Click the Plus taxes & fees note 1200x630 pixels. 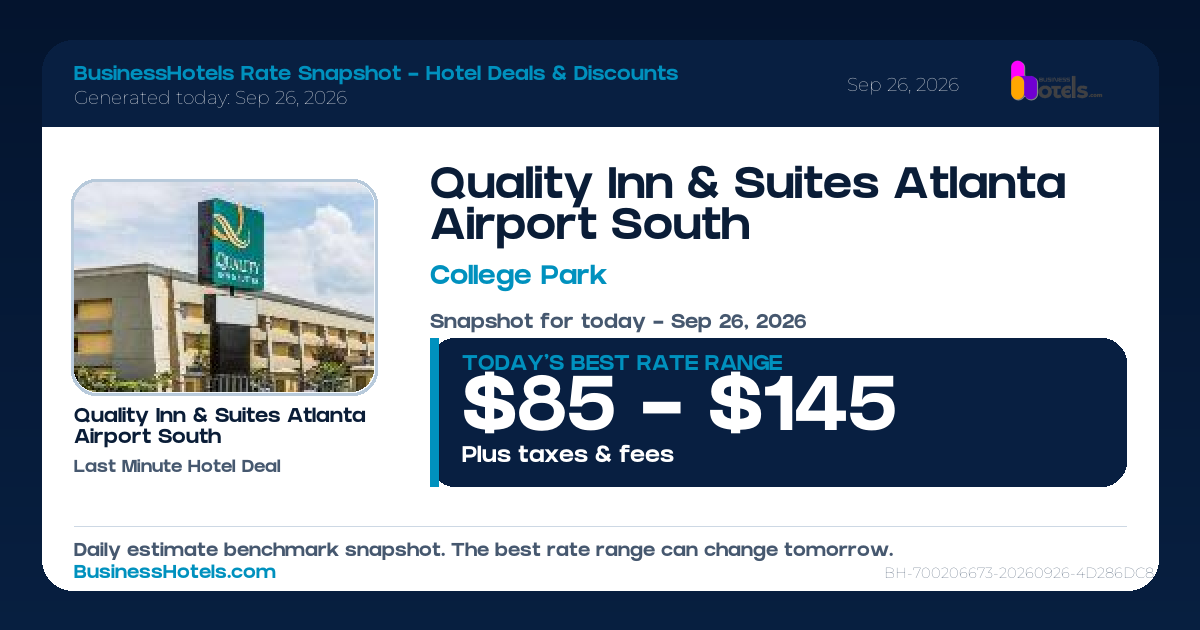click(568, 454)
